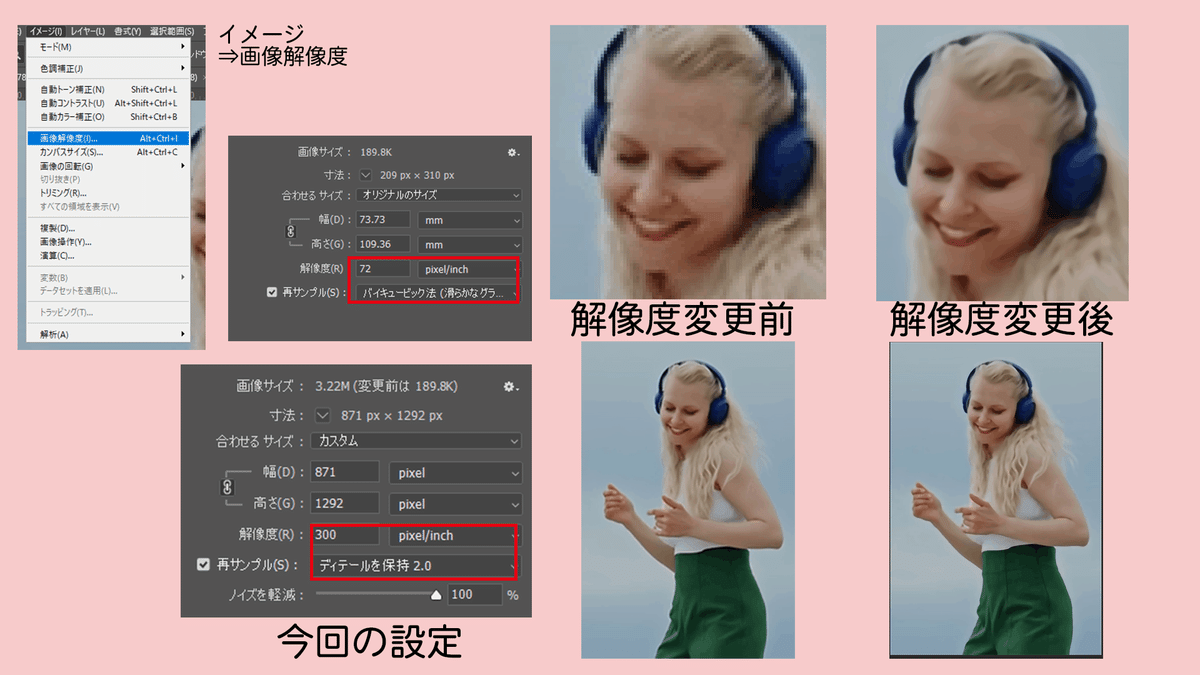
Task: Open the オリジナルのサイズ fit-to dropdown
Action: (x=440, y=195)
